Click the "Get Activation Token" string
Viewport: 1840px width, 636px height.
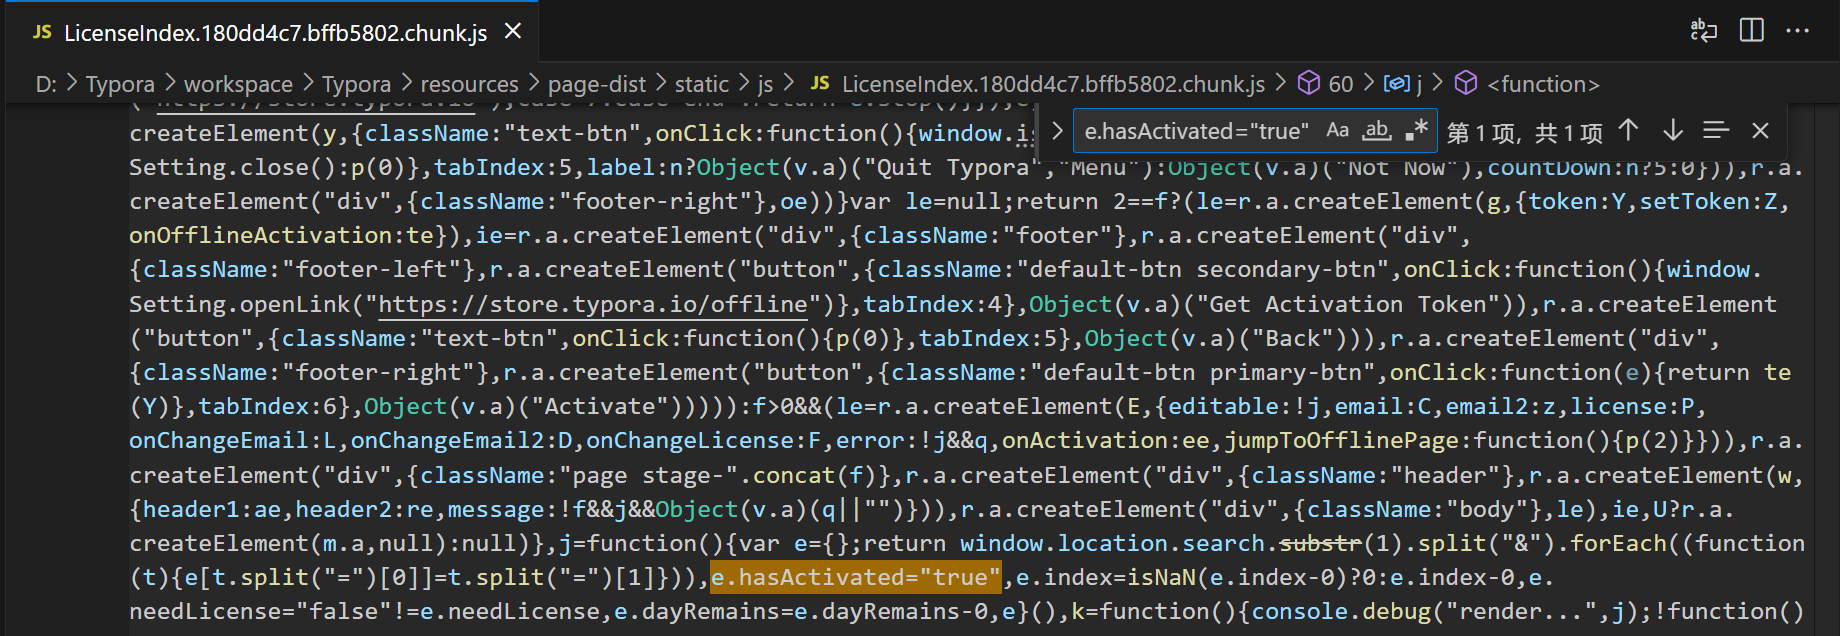(1348, 304)
